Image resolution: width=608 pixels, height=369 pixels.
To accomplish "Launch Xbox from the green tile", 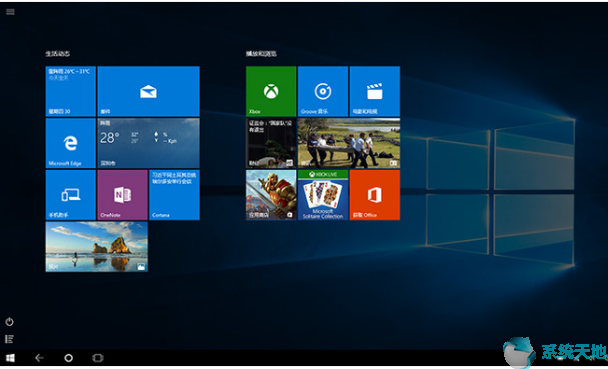I will click(271, 91).
